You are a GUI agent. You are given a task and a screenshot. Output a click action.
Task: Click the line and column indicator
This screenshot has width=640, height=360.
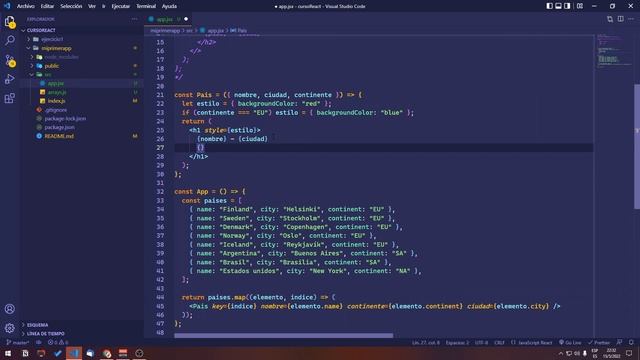[426, 342]
